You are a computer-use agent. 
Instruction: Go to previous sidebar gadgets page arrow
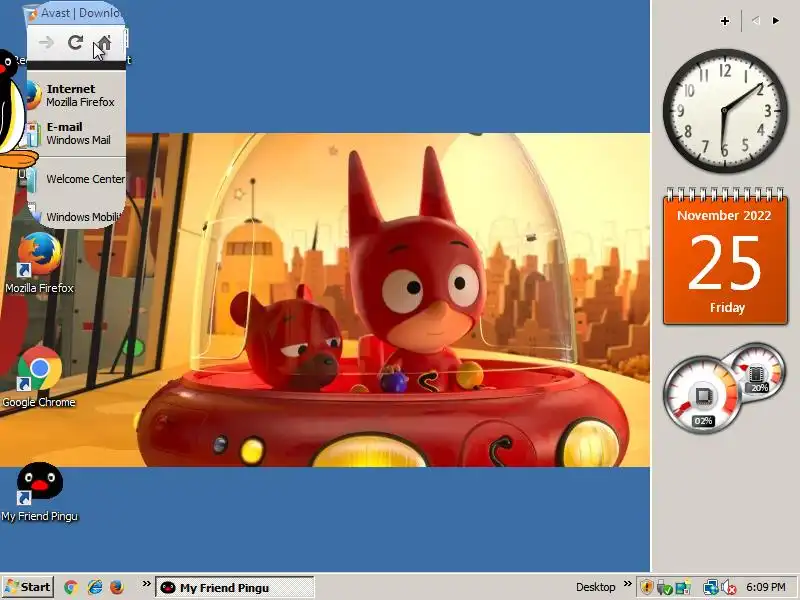(756, 20)
